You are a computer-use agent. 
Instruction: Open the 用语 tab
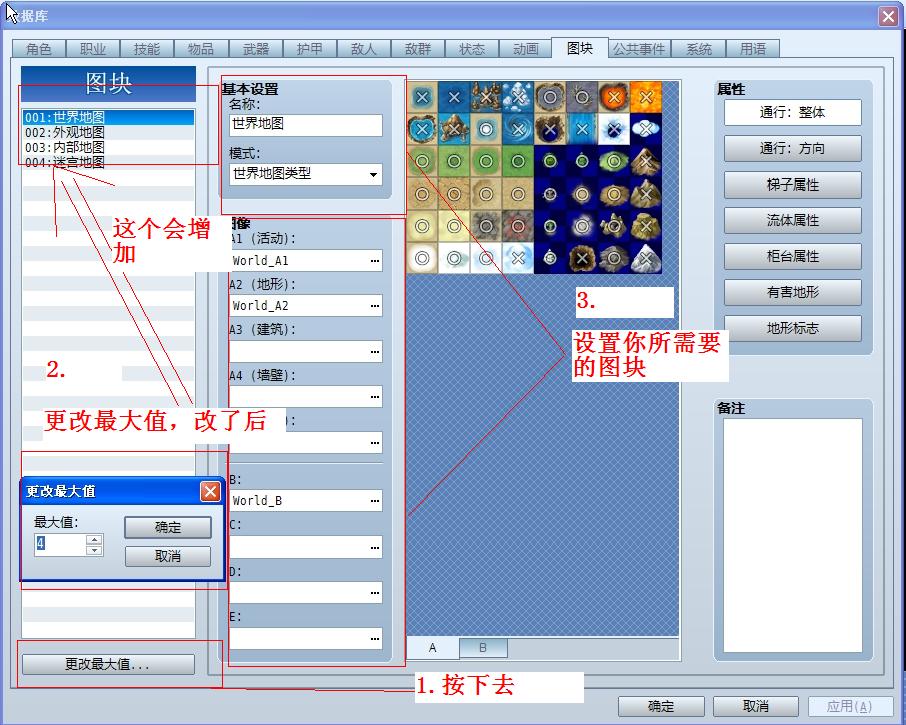[x=753, y=49]
